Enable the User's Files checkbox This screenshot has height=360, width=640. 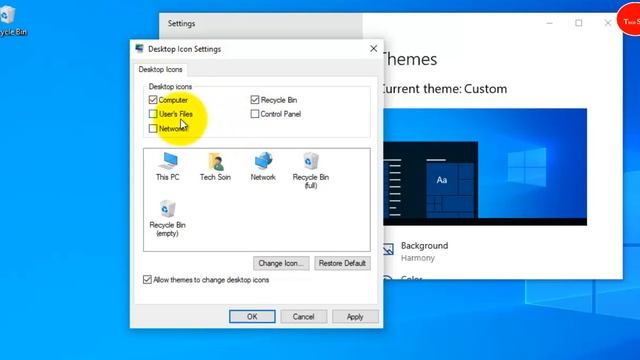coord(153,114)
